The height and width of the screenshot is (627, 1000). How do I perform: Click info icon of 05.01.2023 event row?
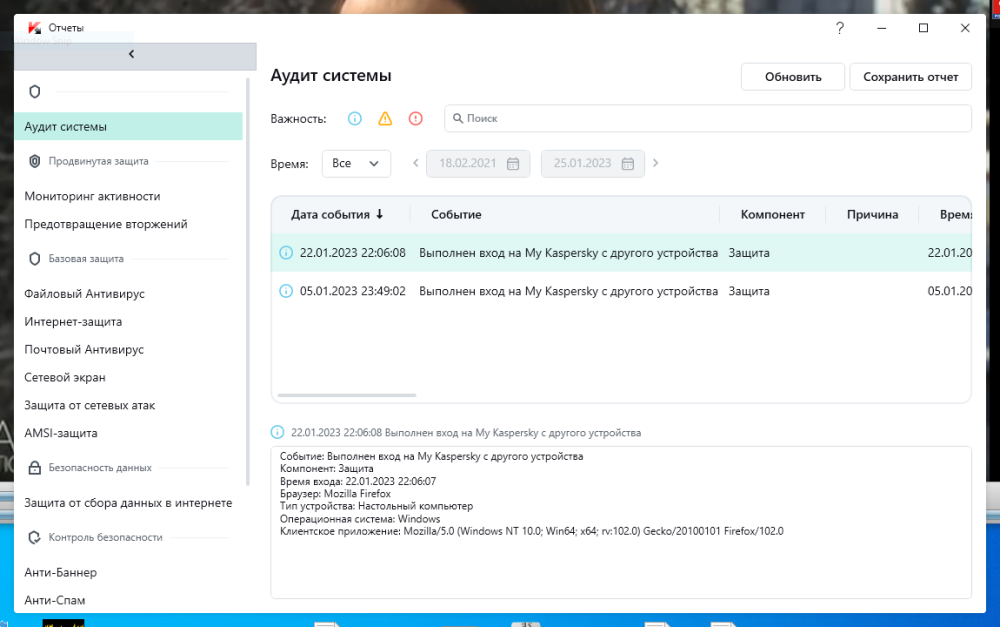pyautogui.click(x=286, y=291)
